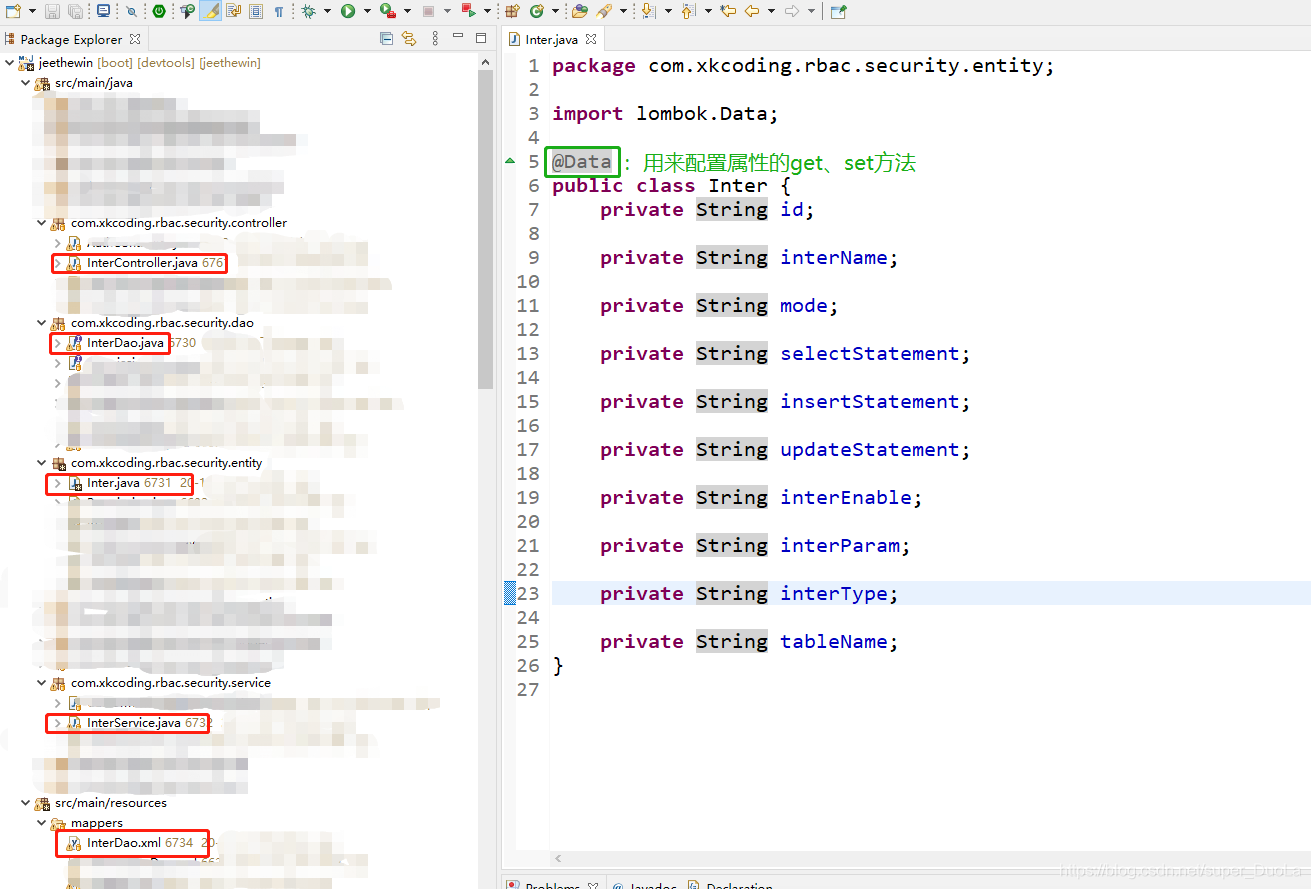Toggle Mark Occurrences highlighter in toolbar
The image size is (1311, 889).
click(211, 11)
